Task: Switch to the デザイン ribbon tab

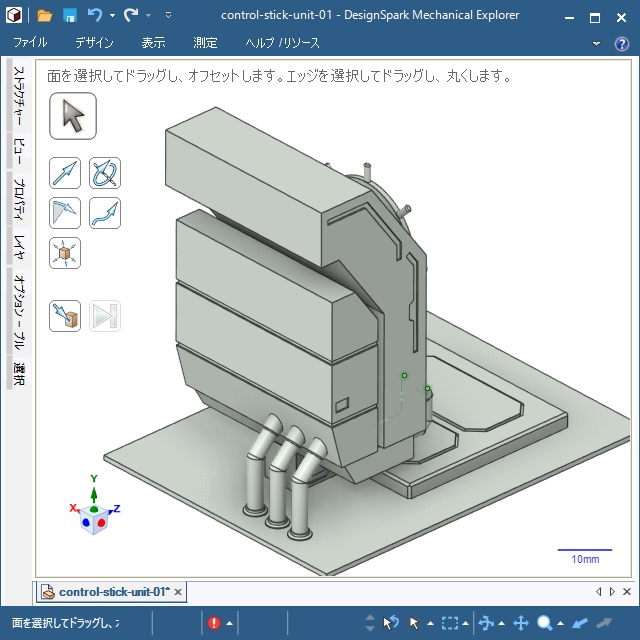Action: click(94, 43)
